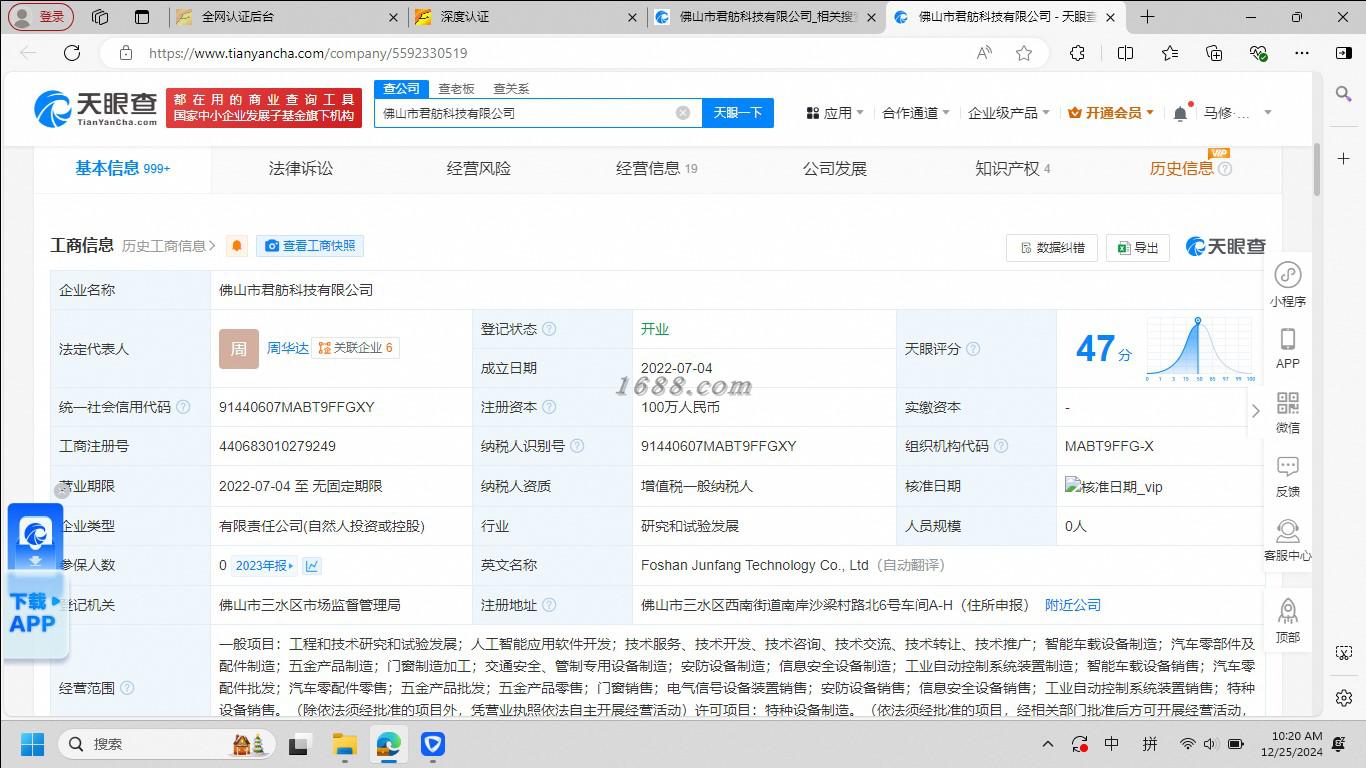Click the 数据纠错 button

point(1052,247)
